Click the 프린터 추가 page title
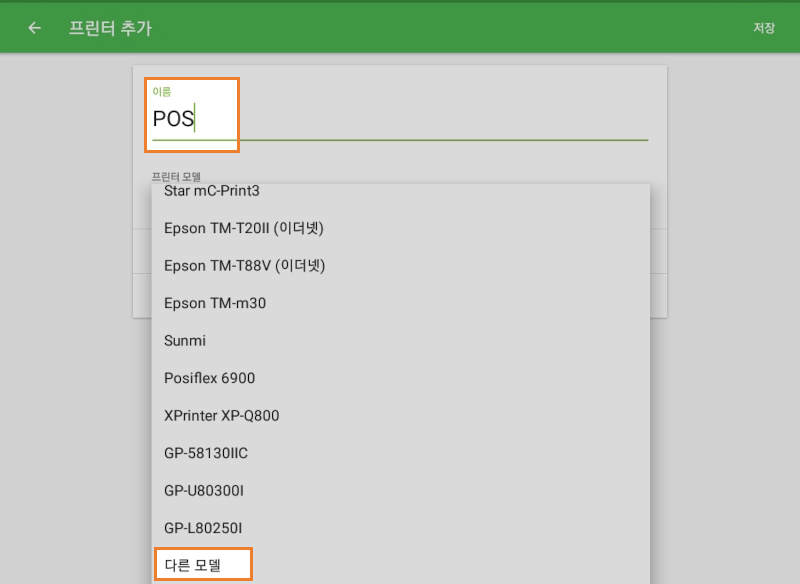Image resolution: width=800 pixels, height=584 pixels. point(110,28)
